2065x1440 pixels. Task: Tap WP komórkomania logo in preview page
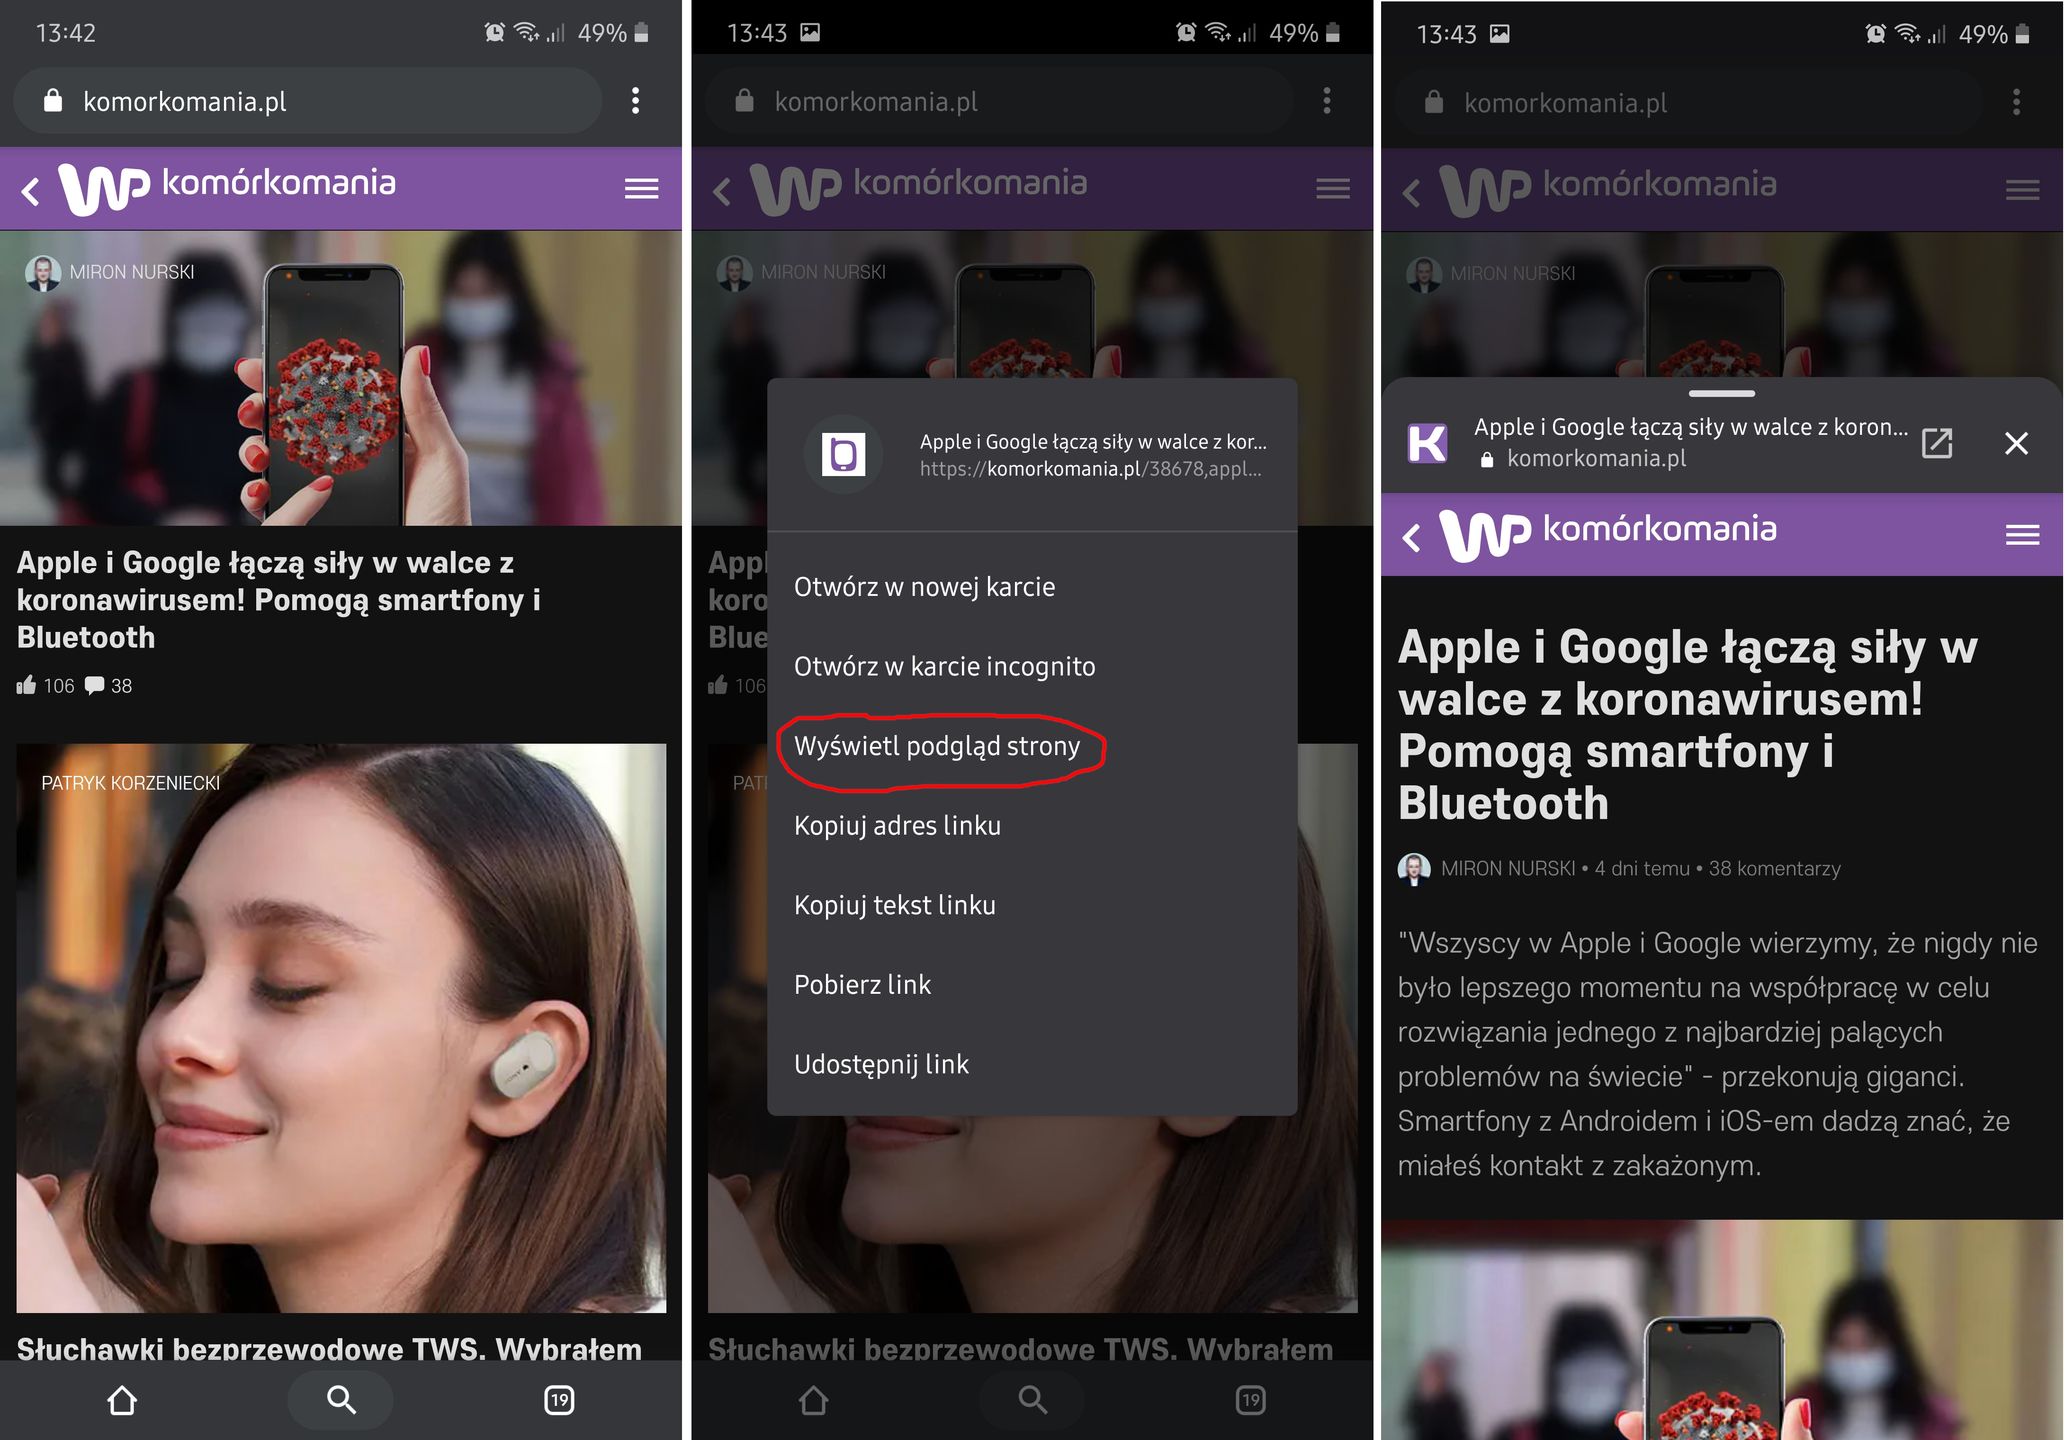pyautogui.click(x=1608, y=534)
